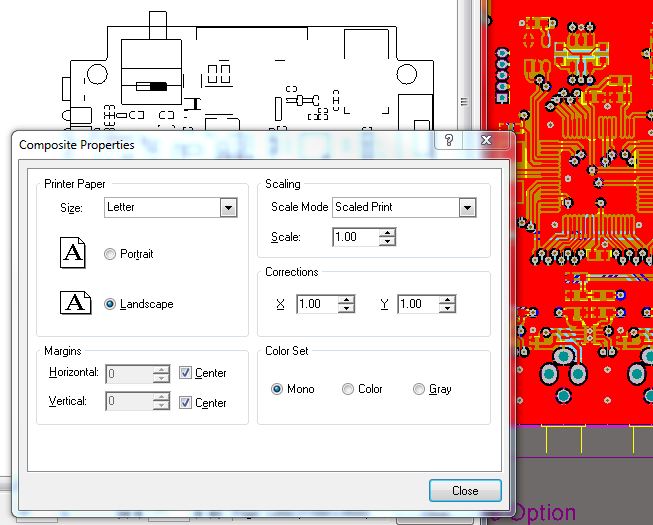The height and width of the screenshot is (525, 653).
Task: Click the portrait page orientation icon
Action: [73, 253]
